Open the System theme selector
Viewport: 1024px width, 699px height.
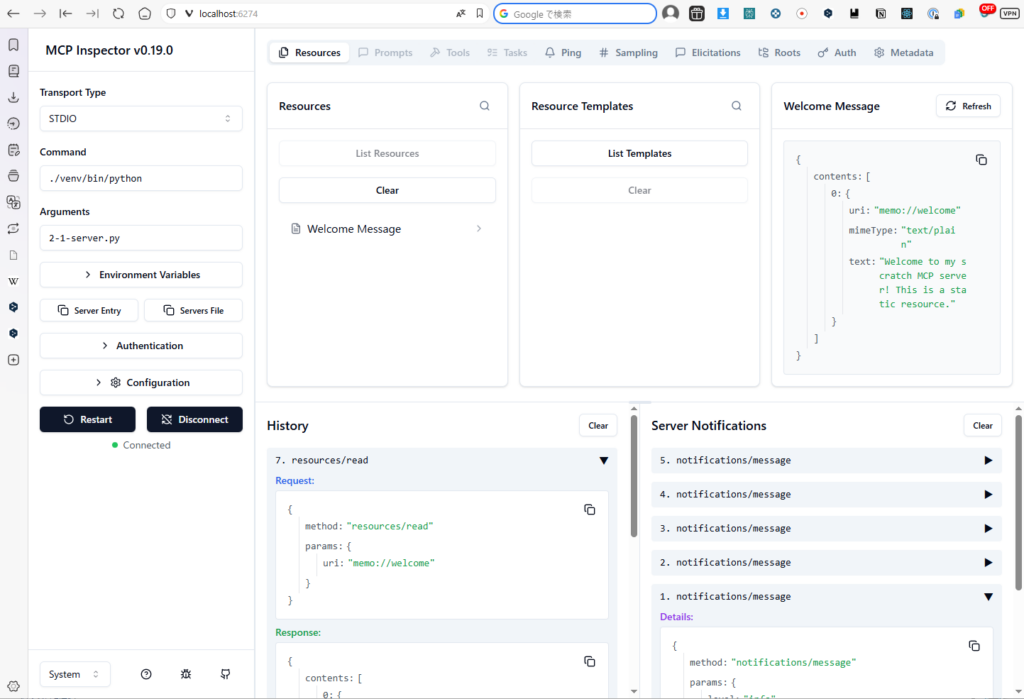click(75, 674)
